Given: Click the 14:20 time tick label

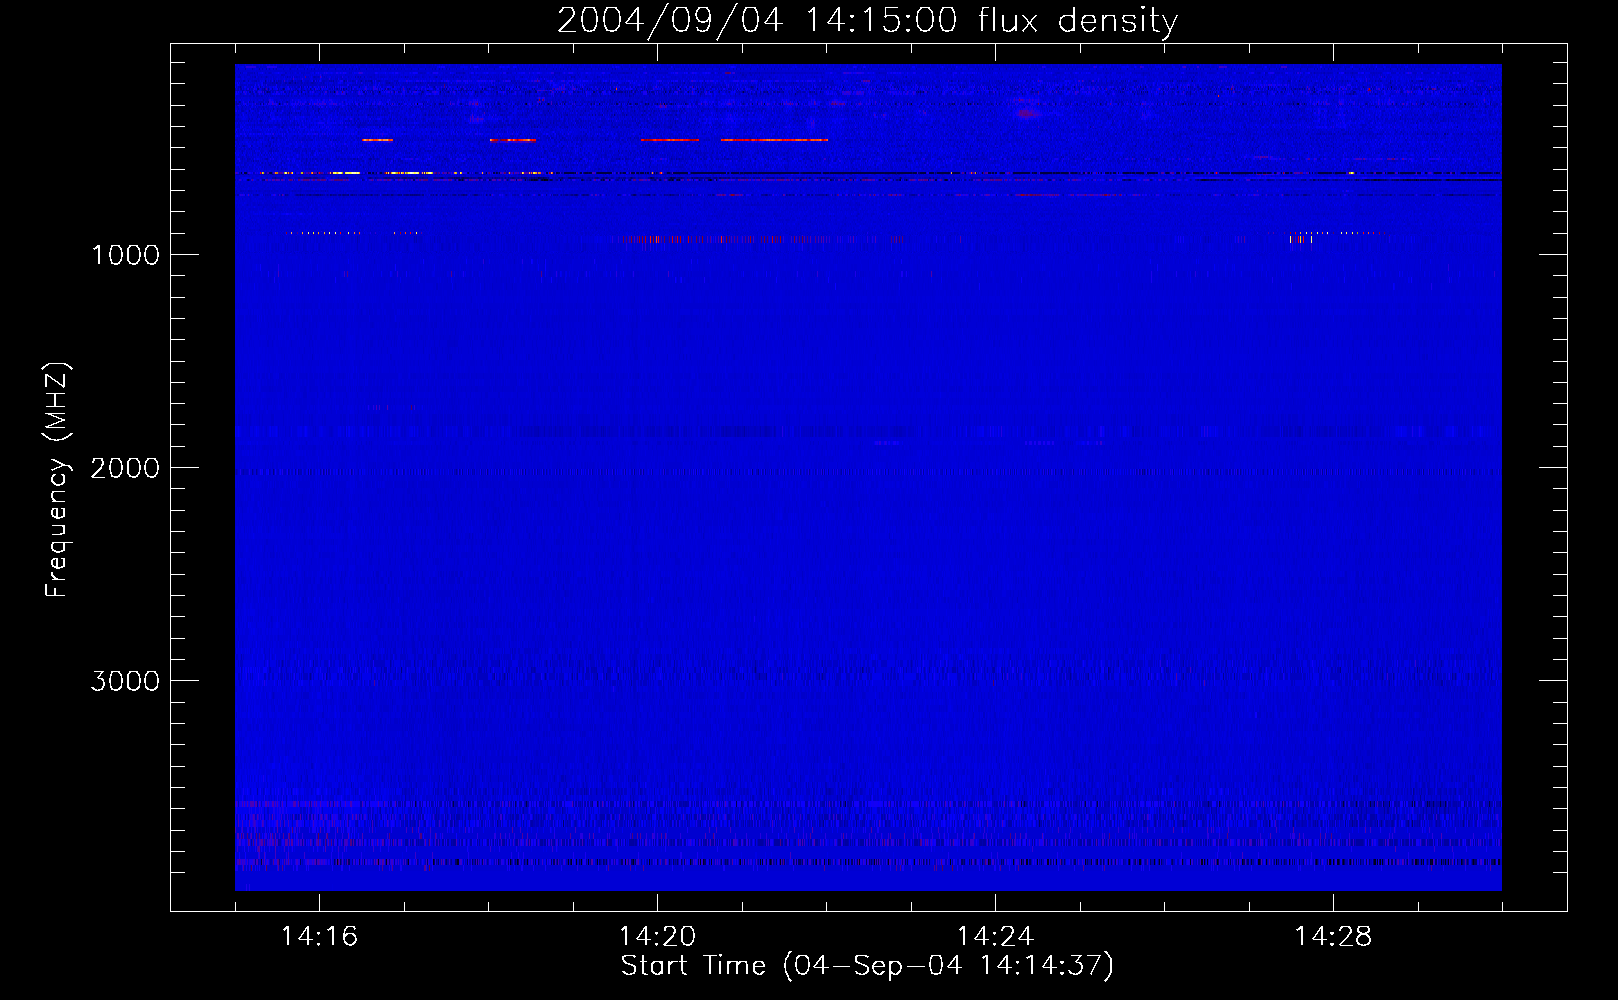Looking at the screenshot, I should point(657,936).
